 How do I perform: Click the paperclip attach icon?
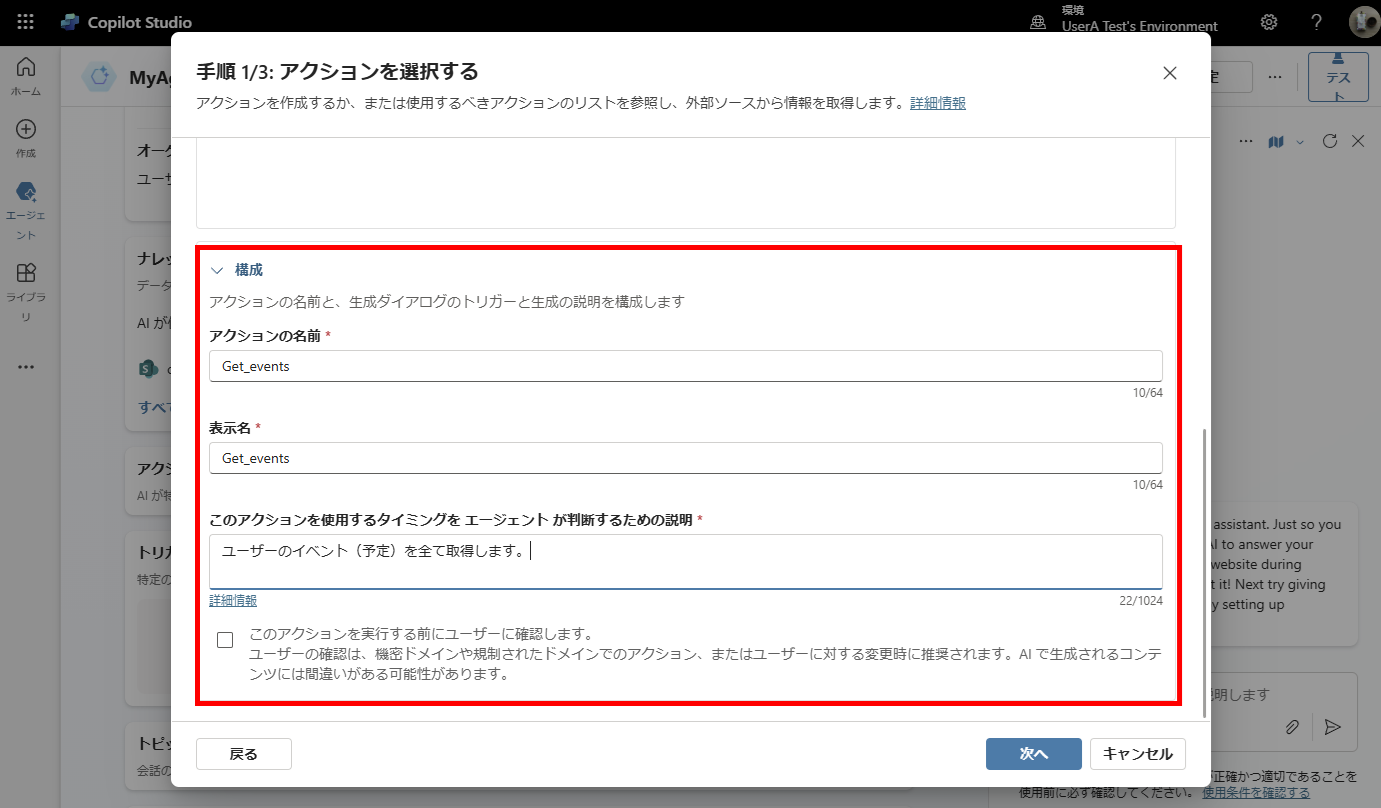pos(1292,727)
